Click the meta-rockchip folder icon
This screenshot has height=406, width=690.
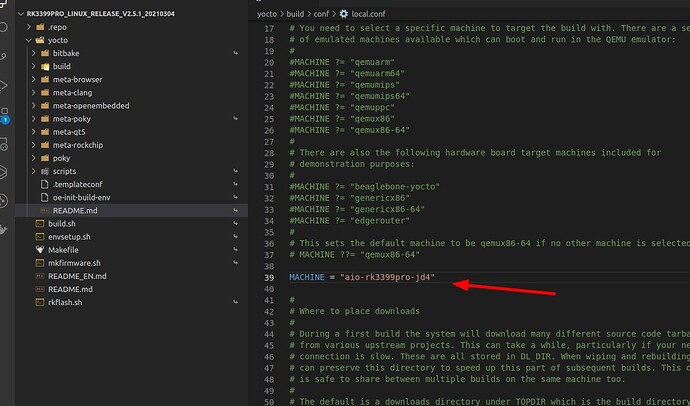click(x=45, y=145)
